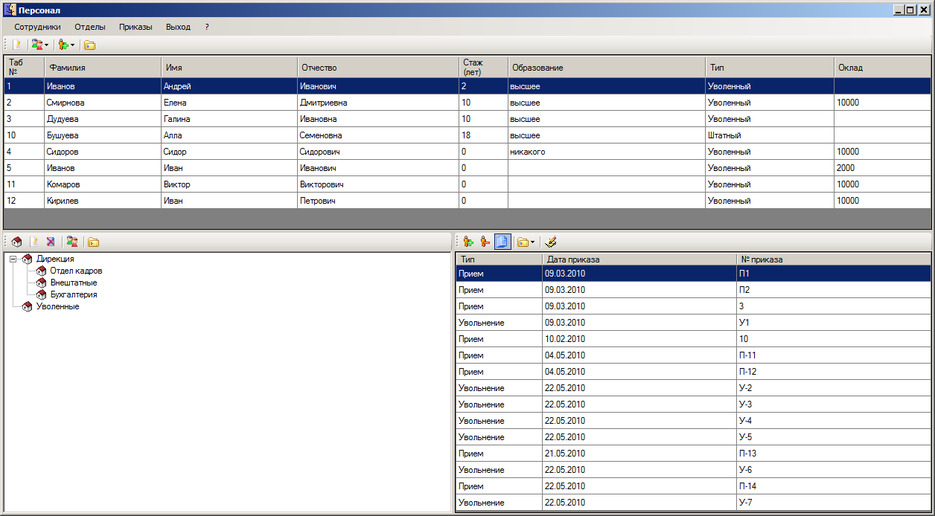Click the Кирилев surname cell

click(x=103, y=201)
